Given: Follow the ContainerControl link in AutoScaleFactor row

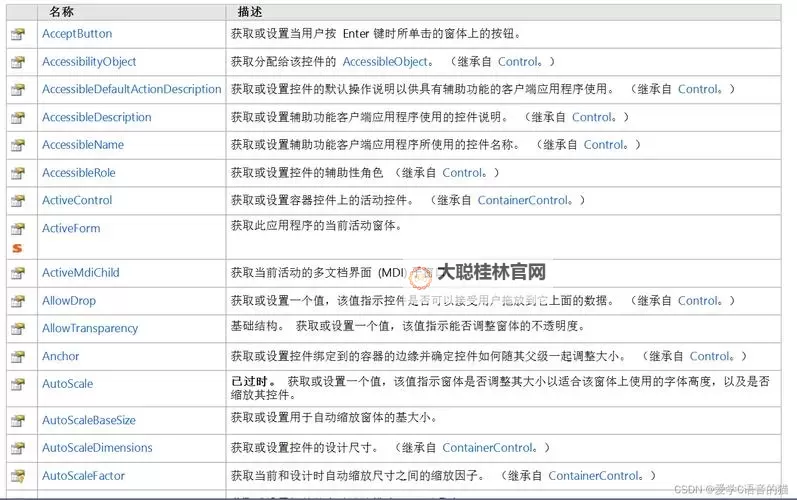Looking at the screenshot, I should click(594, 476).
